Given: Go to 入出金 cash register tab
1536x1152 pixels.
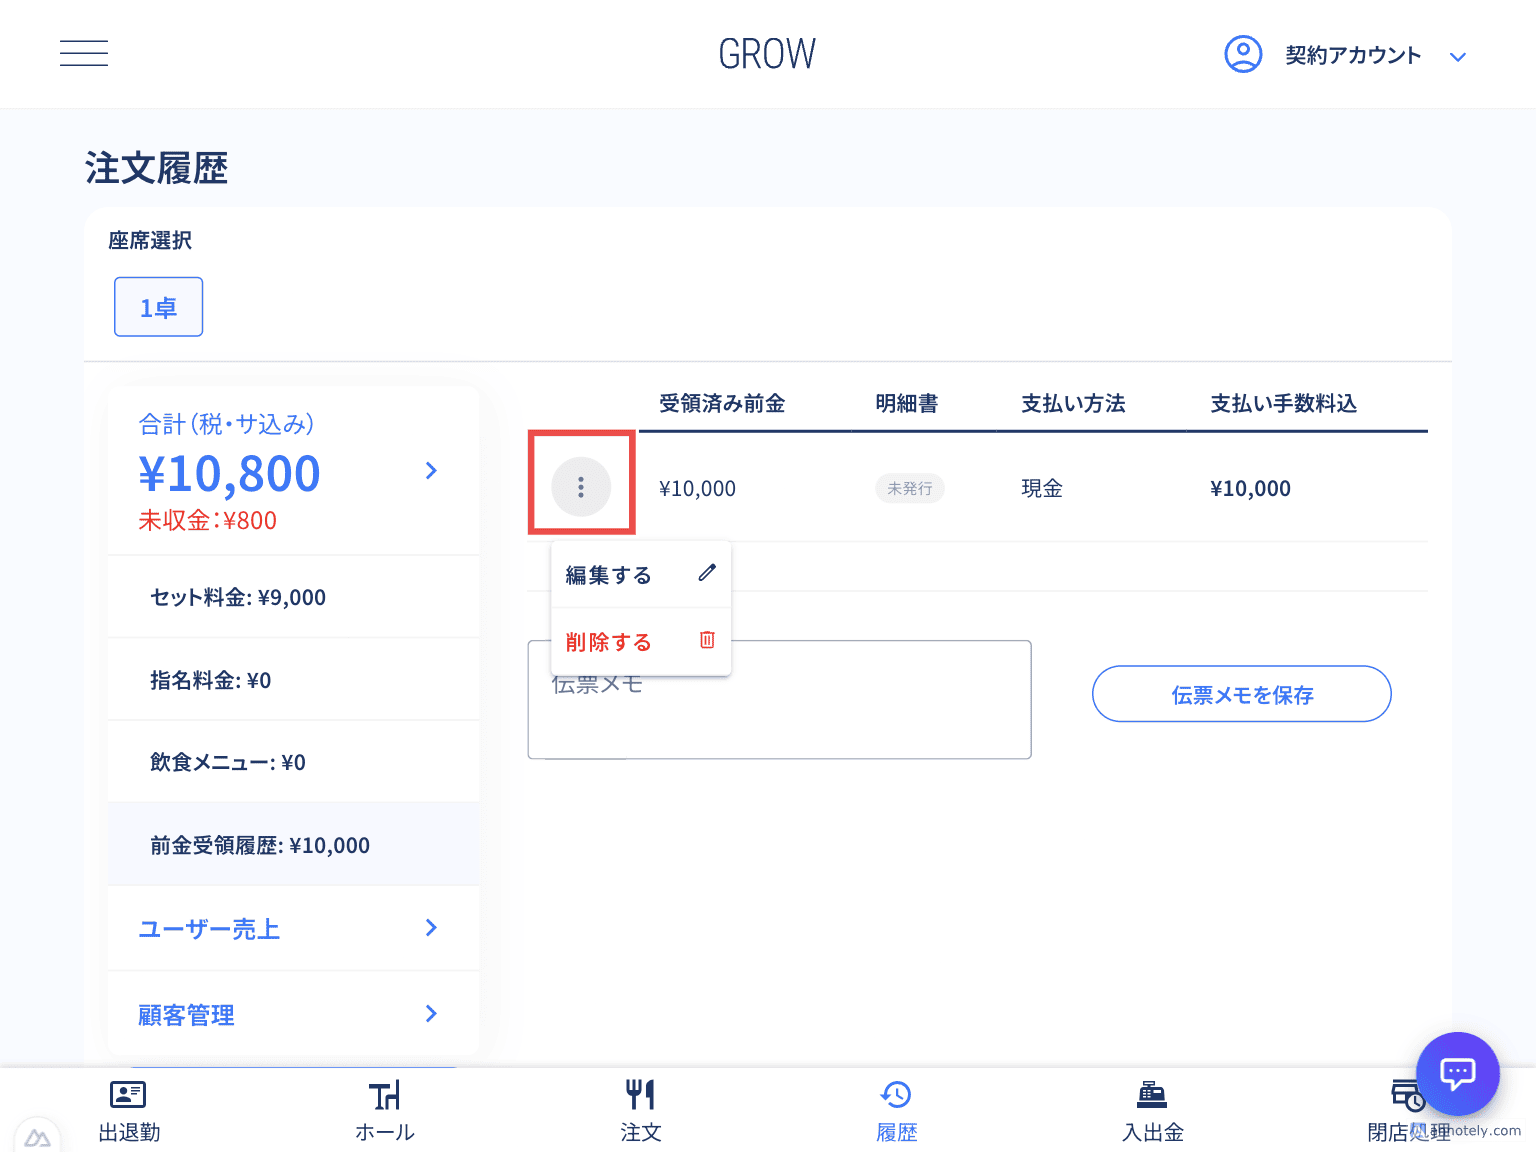Looking at the screenshot, I should [1152, 1111].
